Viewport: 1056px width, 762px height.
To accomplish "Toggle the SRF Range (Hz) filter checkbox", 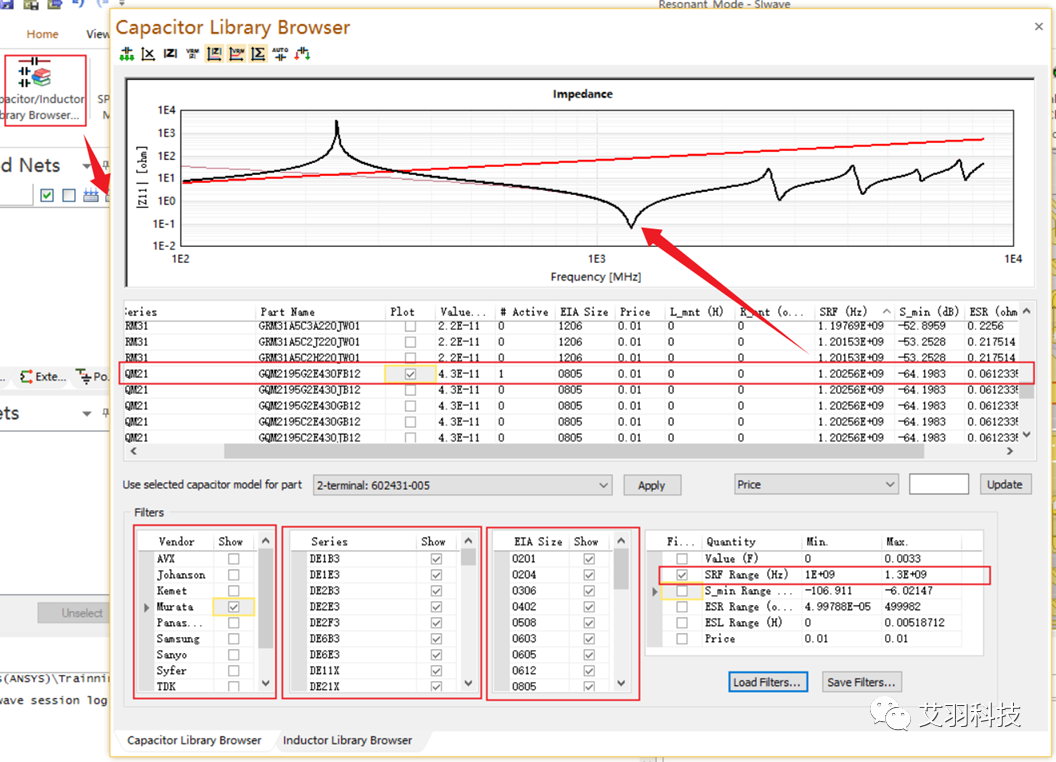I will point(682,575).
